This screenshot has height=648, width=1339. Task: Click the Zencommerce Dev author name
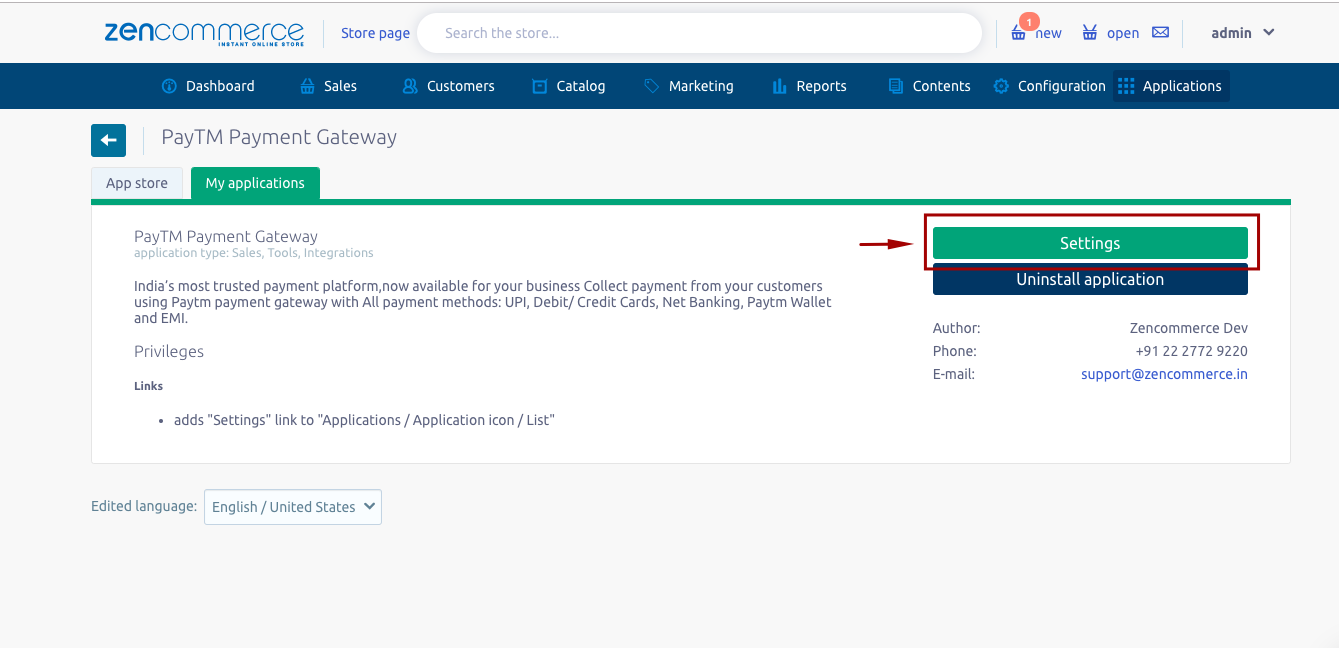1188,328
